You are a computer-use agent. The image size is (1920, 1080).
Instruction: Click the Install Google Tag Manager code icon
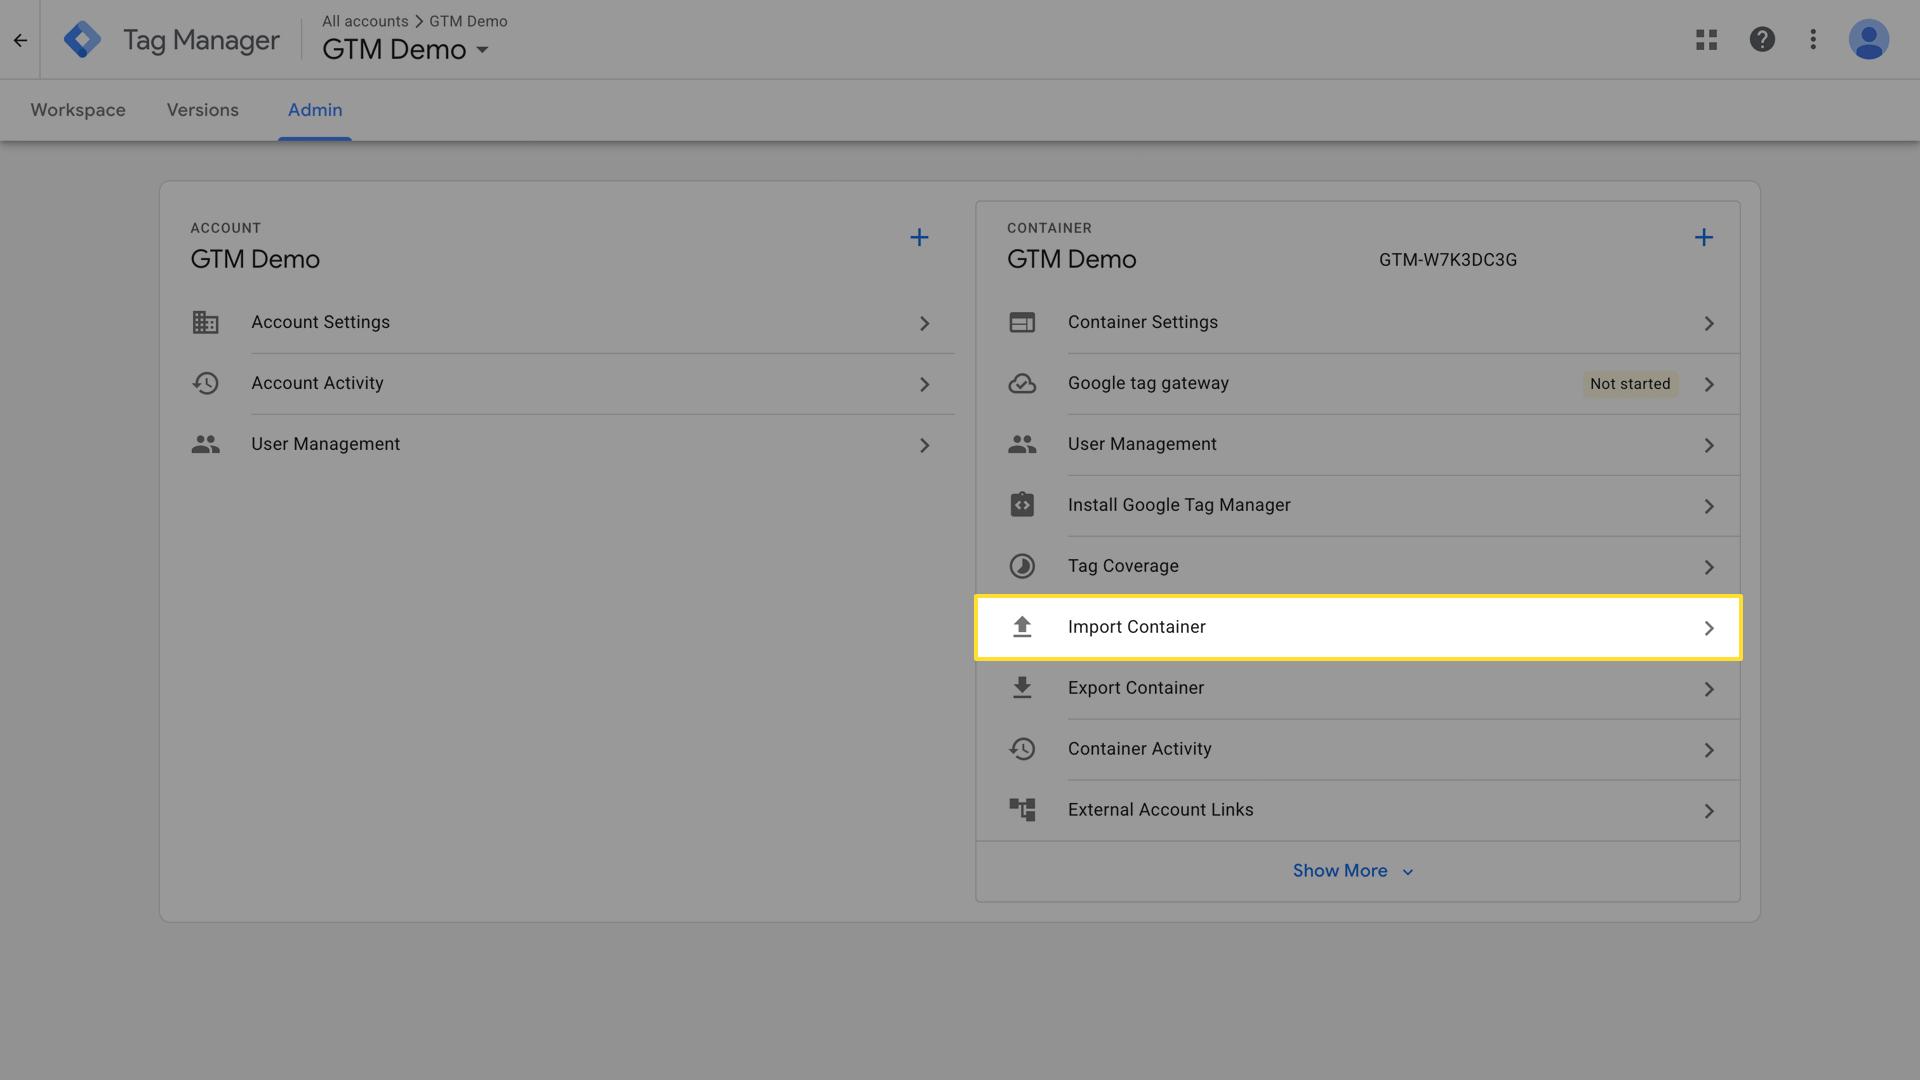[x=1022, y=505]
